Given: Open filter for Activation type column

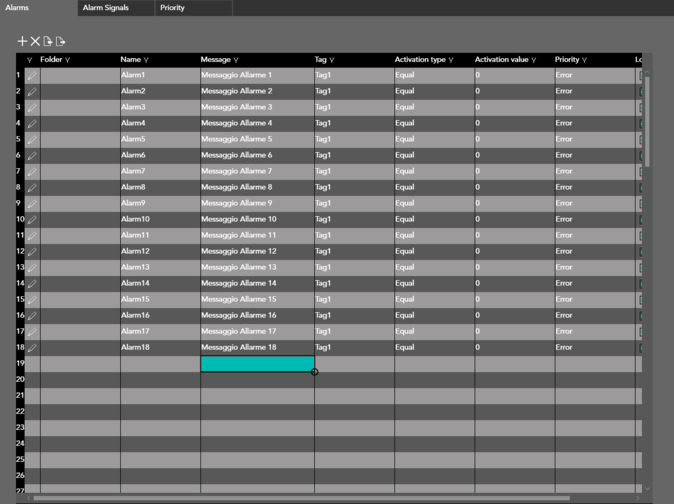Looking at the screenshot, I should pyautogui.click(x=451, y=60).
